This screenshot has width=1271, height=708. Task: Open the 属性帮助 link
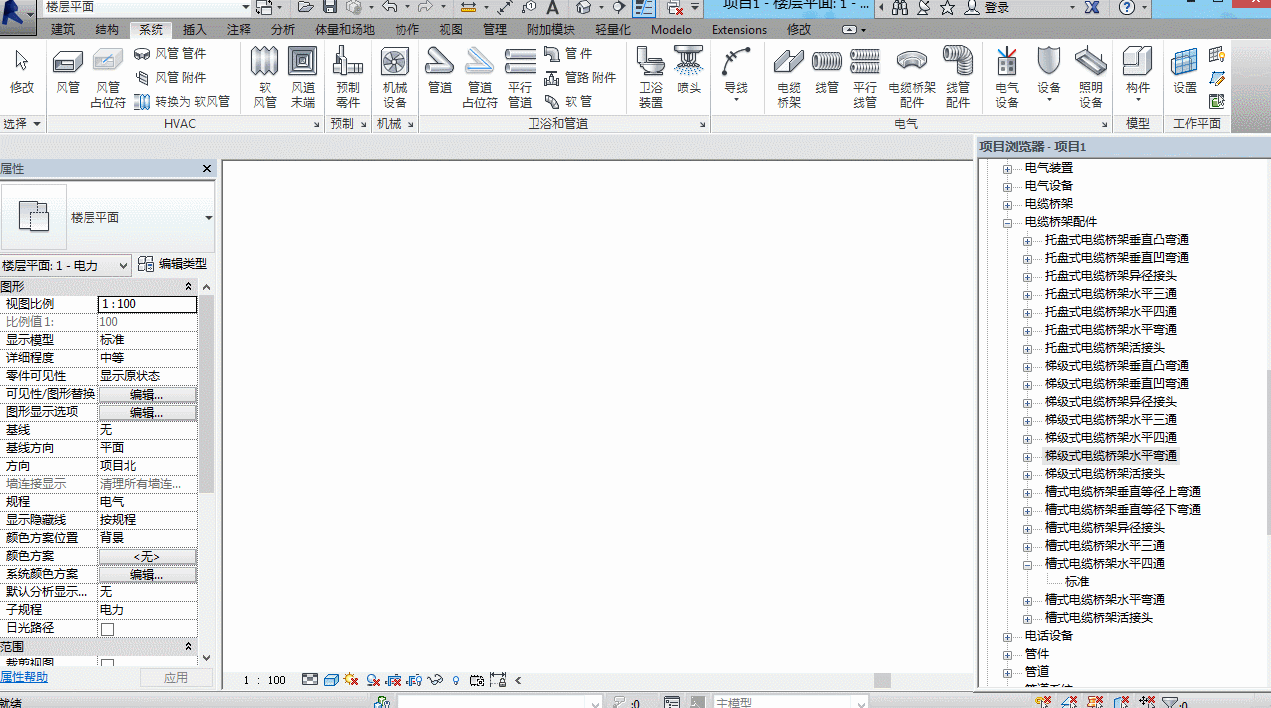tap(24, 677)
